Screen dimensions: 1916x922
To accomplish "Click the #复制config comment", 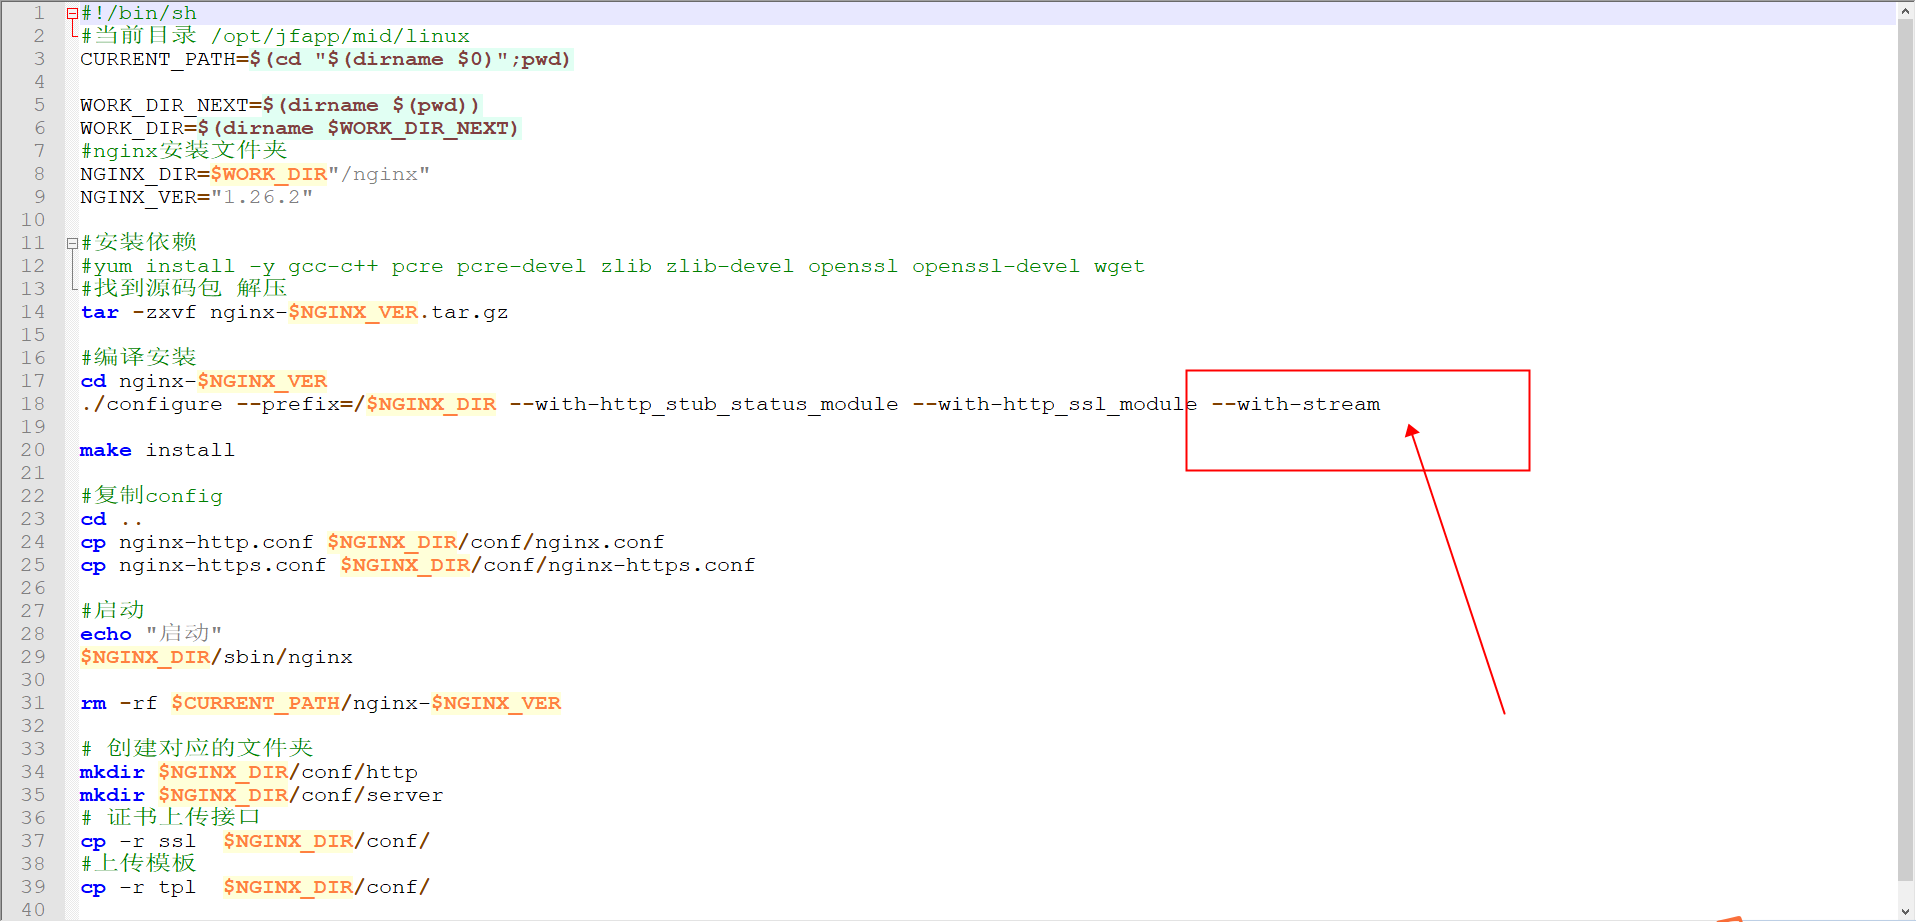I will pos(151,496).
